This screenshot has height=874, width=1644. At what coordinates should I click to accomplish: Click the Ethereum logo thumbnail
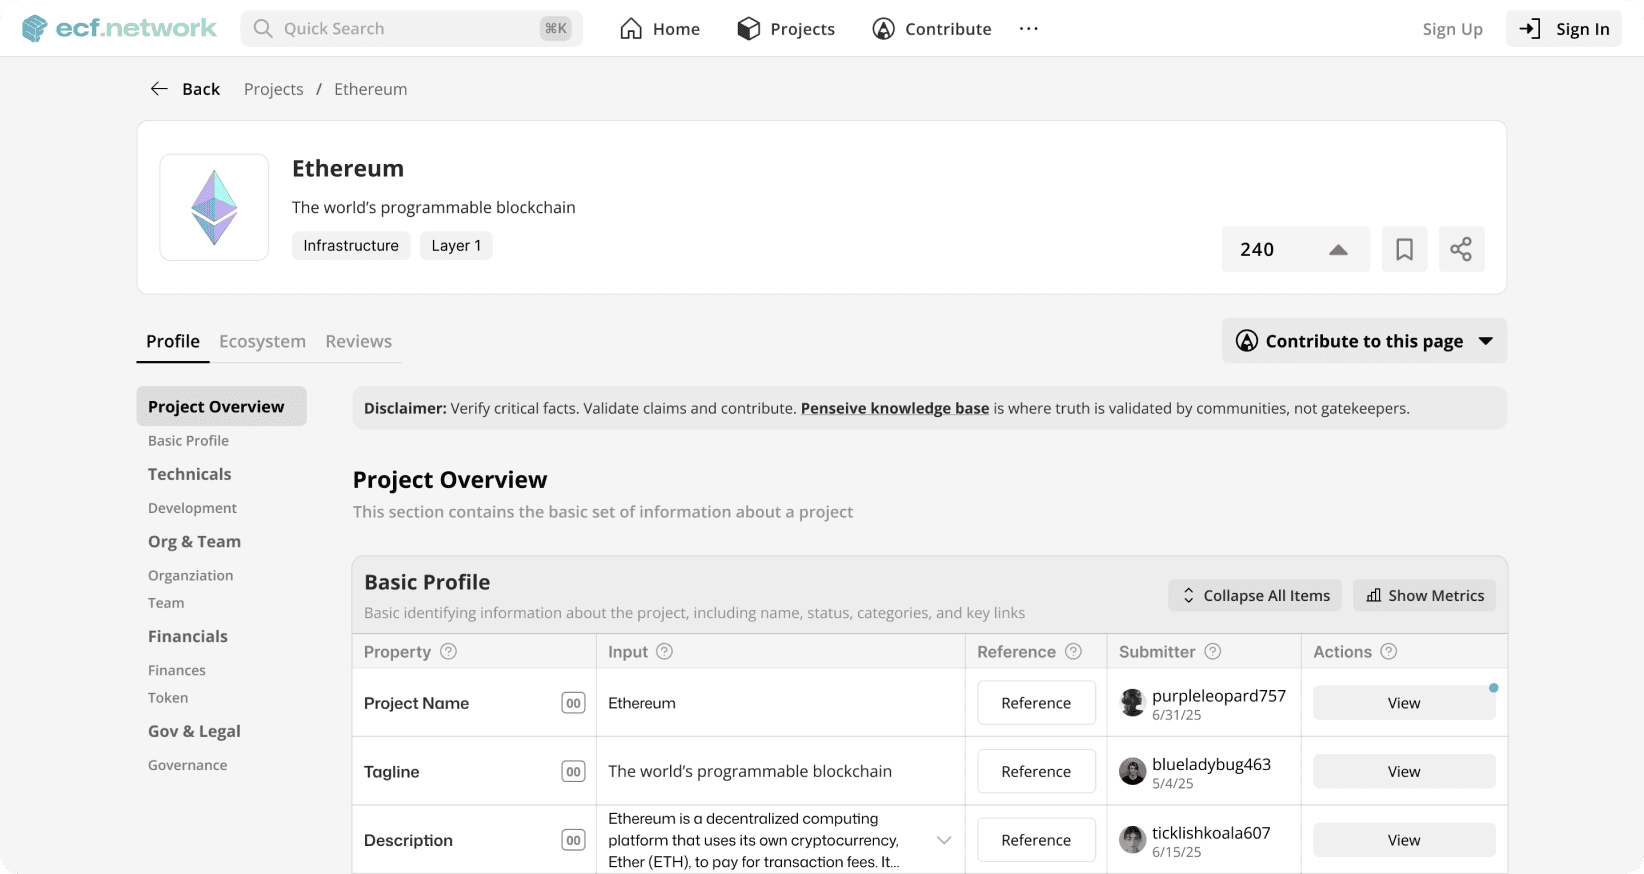pyautogui.click(x=214, y=207)
